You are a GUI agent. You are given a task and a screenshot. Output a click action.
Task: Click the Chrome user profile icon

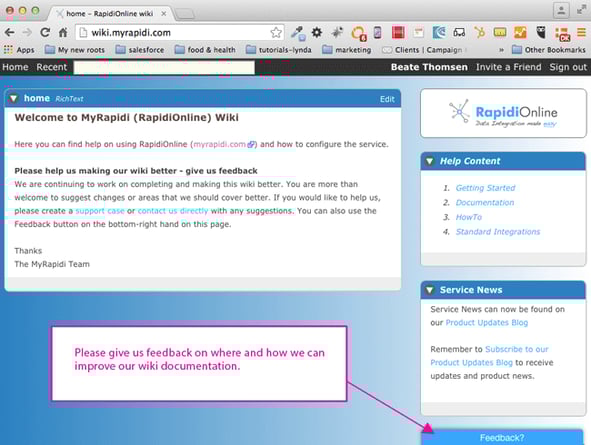[x=561, y=10]
